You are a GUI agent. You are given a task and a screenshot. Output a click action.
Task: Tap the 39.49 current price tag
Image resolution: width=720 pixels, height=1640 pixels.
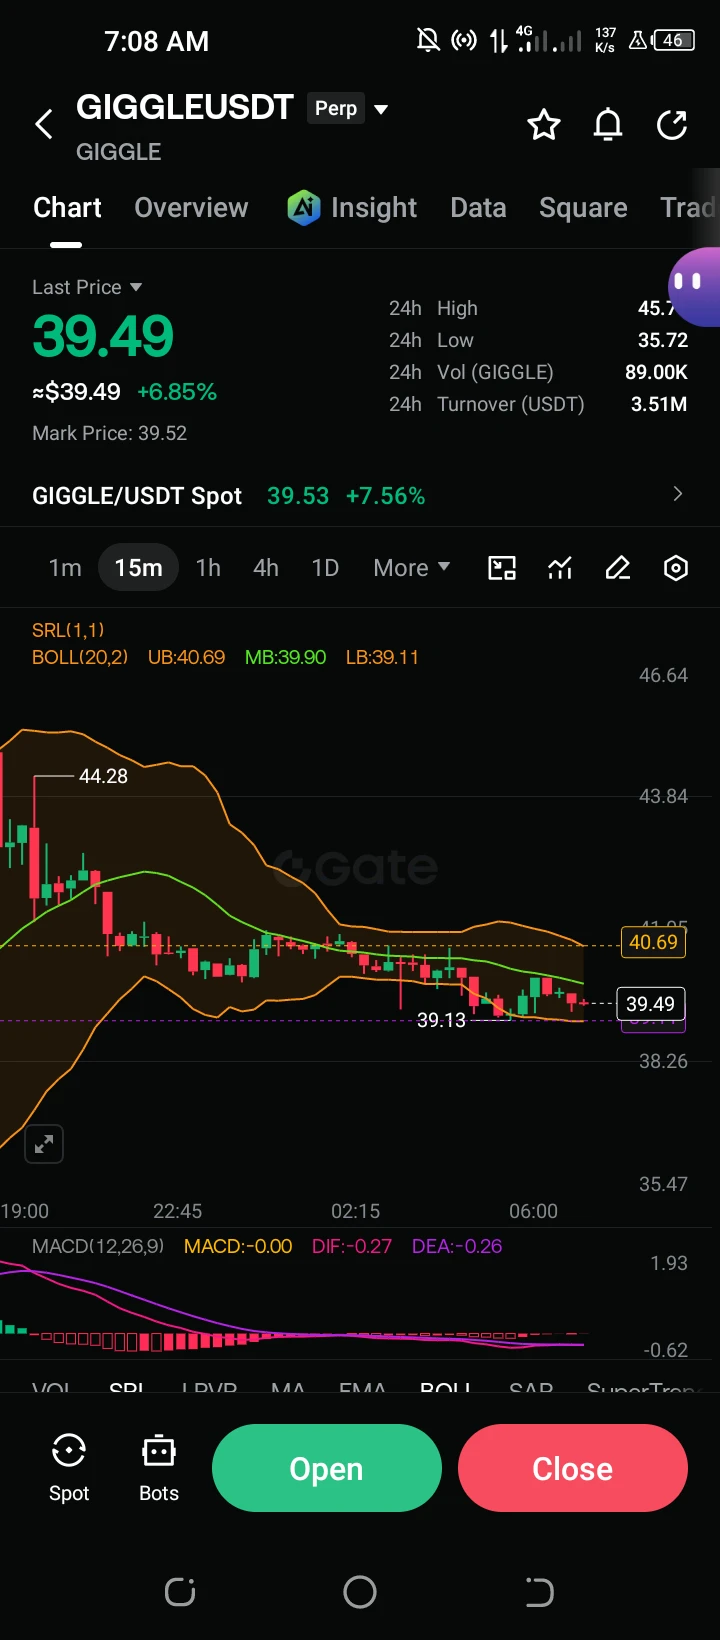tap(650, 1003)
